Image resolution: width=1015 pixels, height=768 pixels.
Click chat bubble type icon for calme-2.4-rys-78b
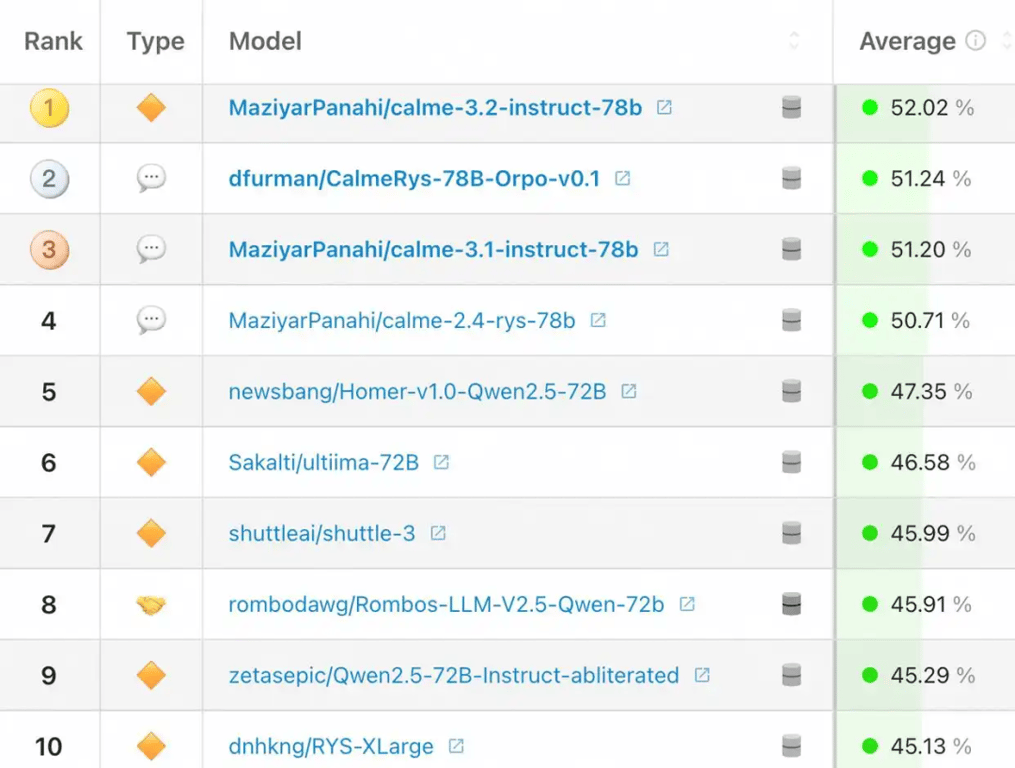pos(151,320)
